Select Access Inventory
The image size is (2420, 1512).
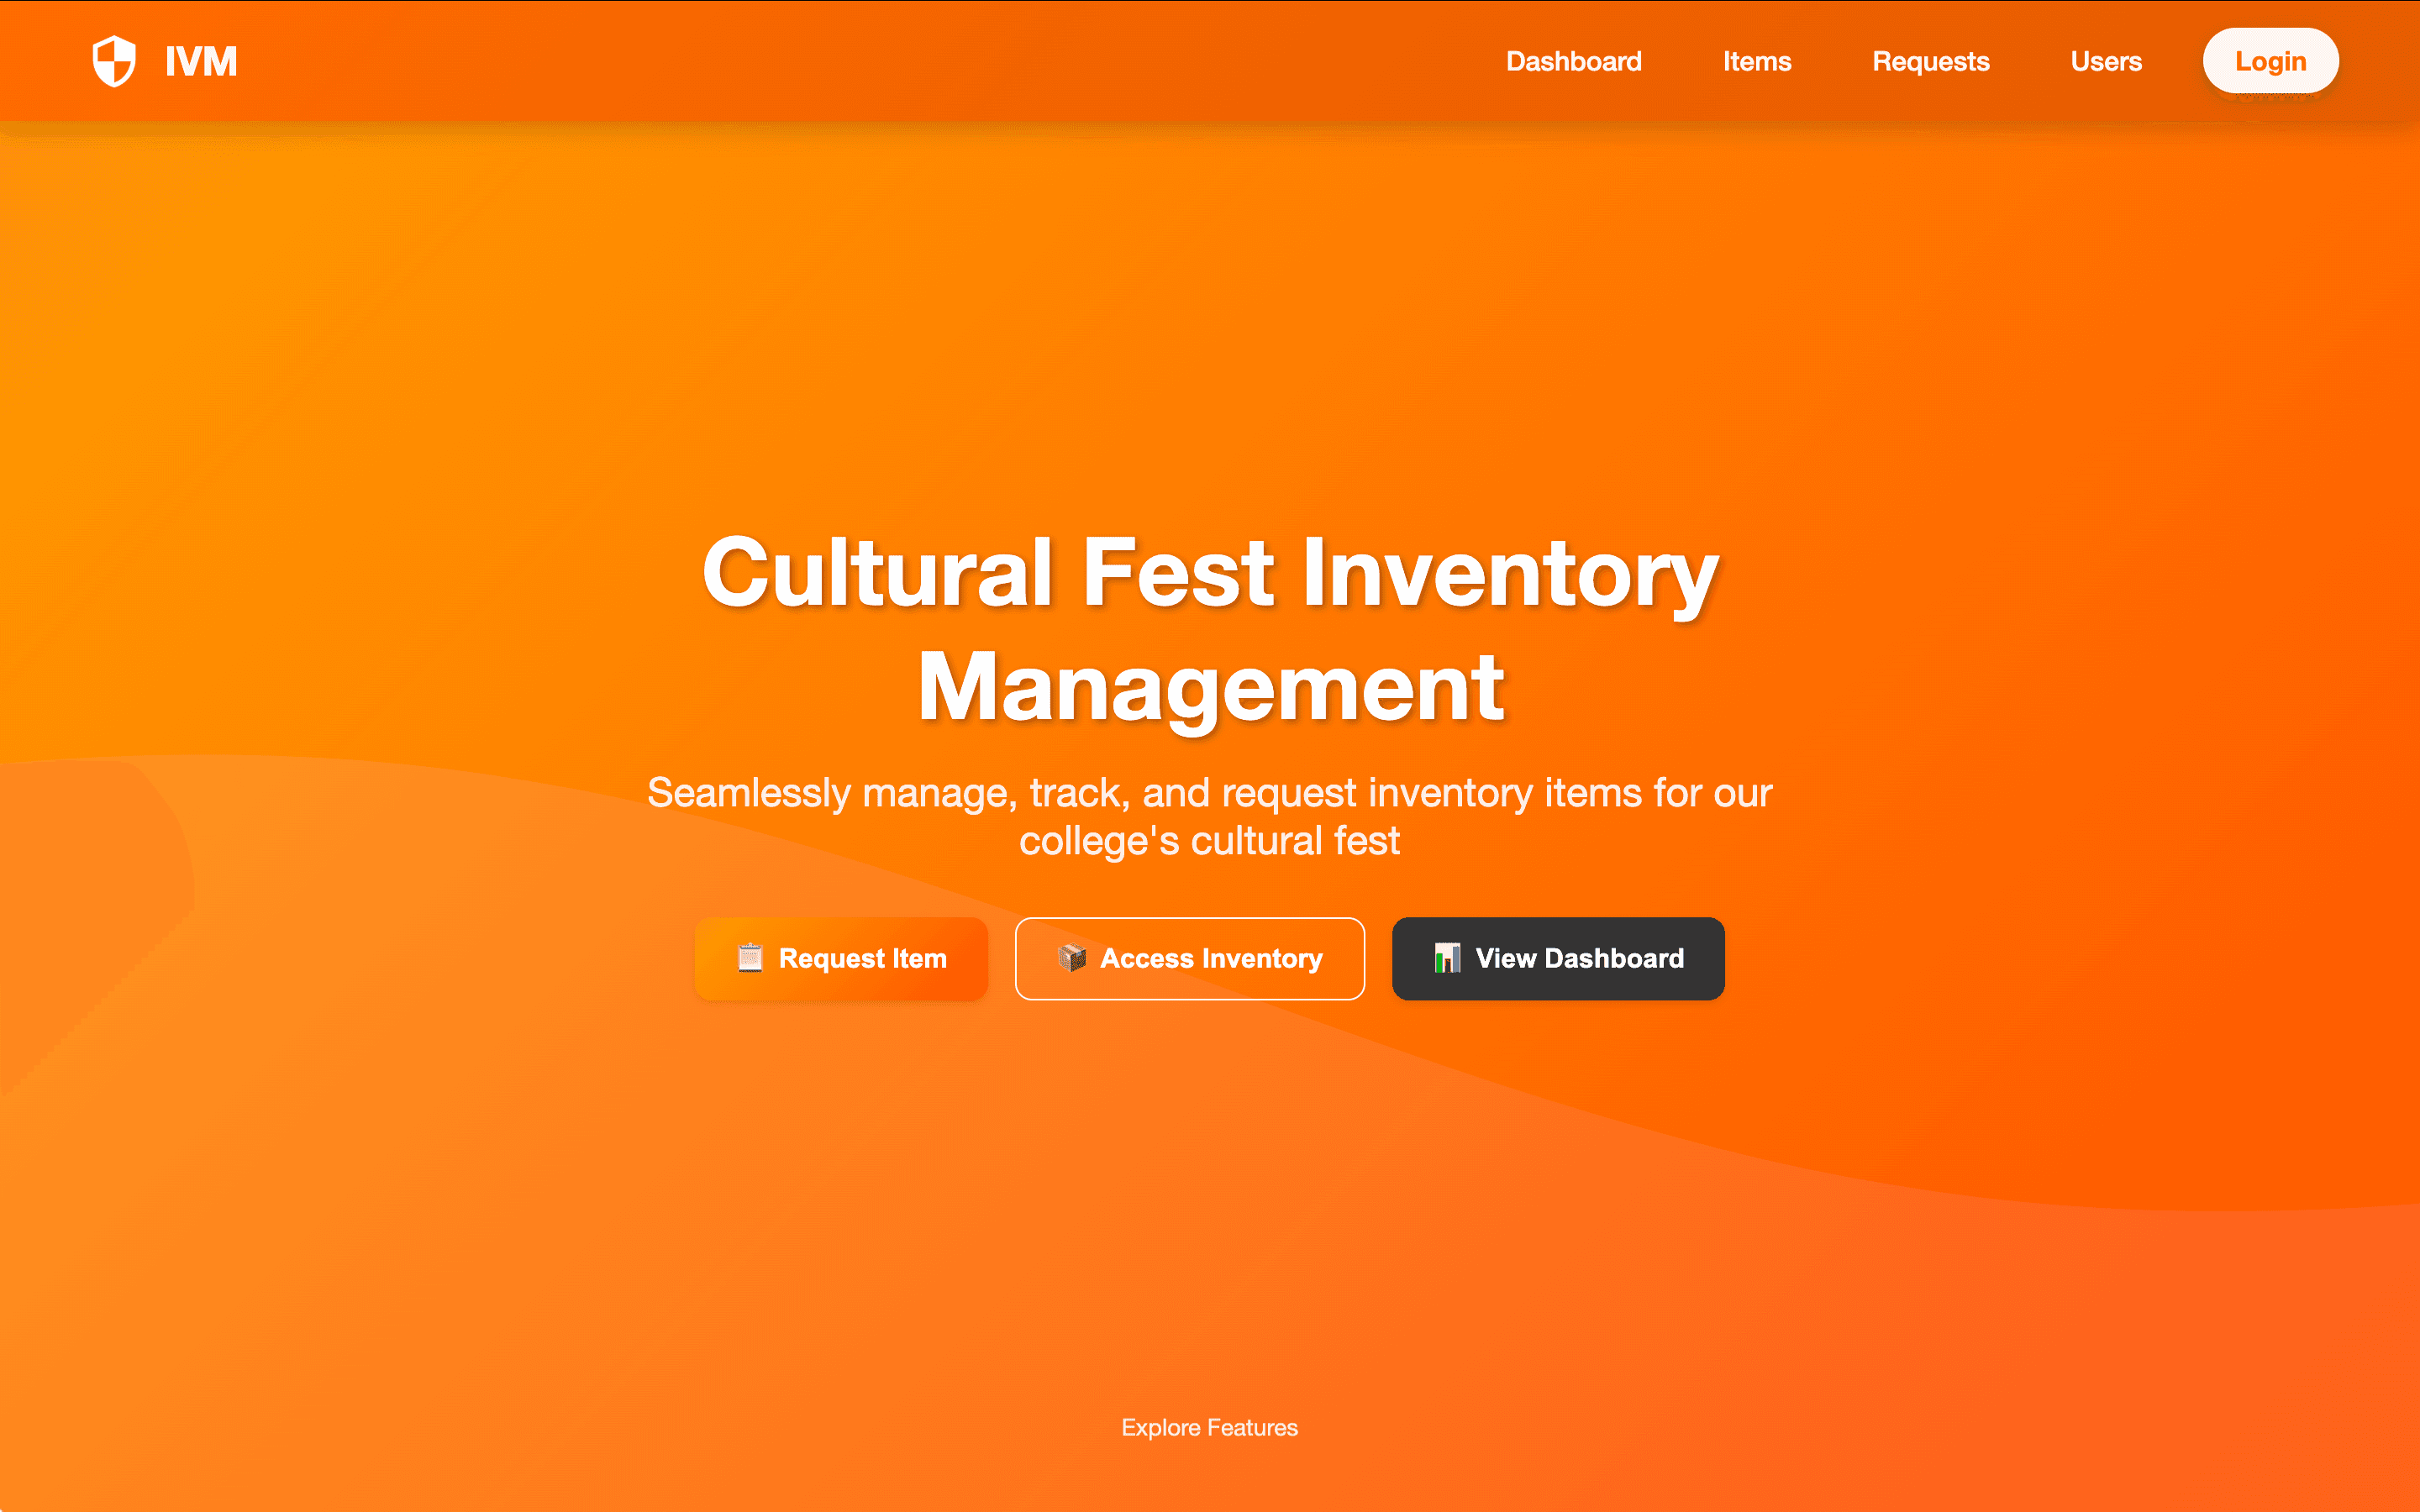pyautogui.click(x=1190, y=958)
